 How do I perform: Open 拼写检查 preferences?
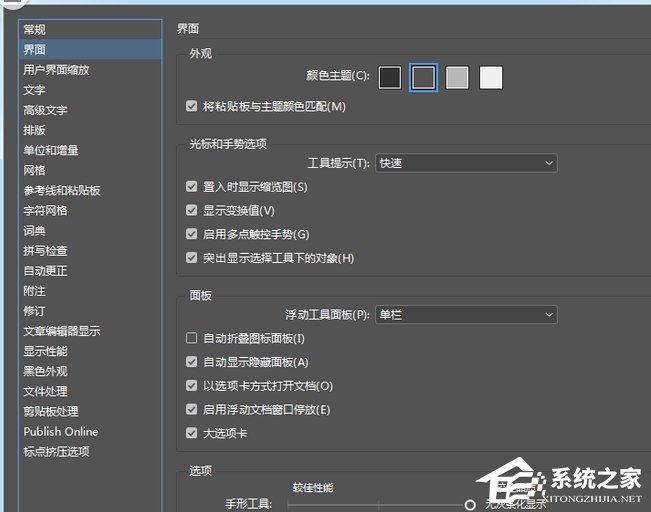90,250
